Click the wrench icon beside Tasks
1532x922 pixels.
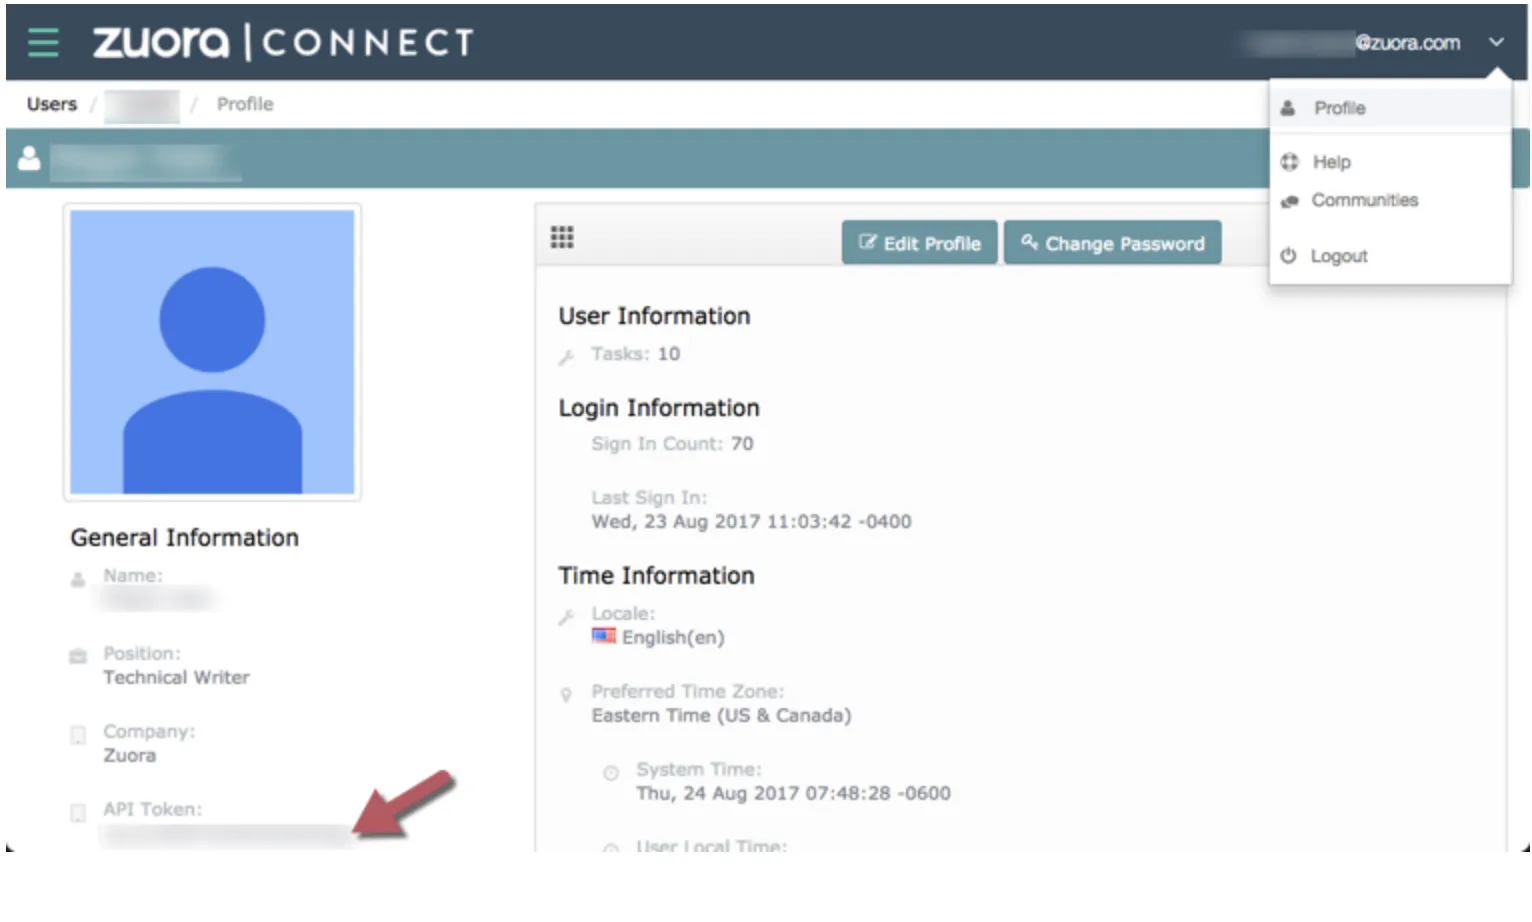click(x=567, y=356)
